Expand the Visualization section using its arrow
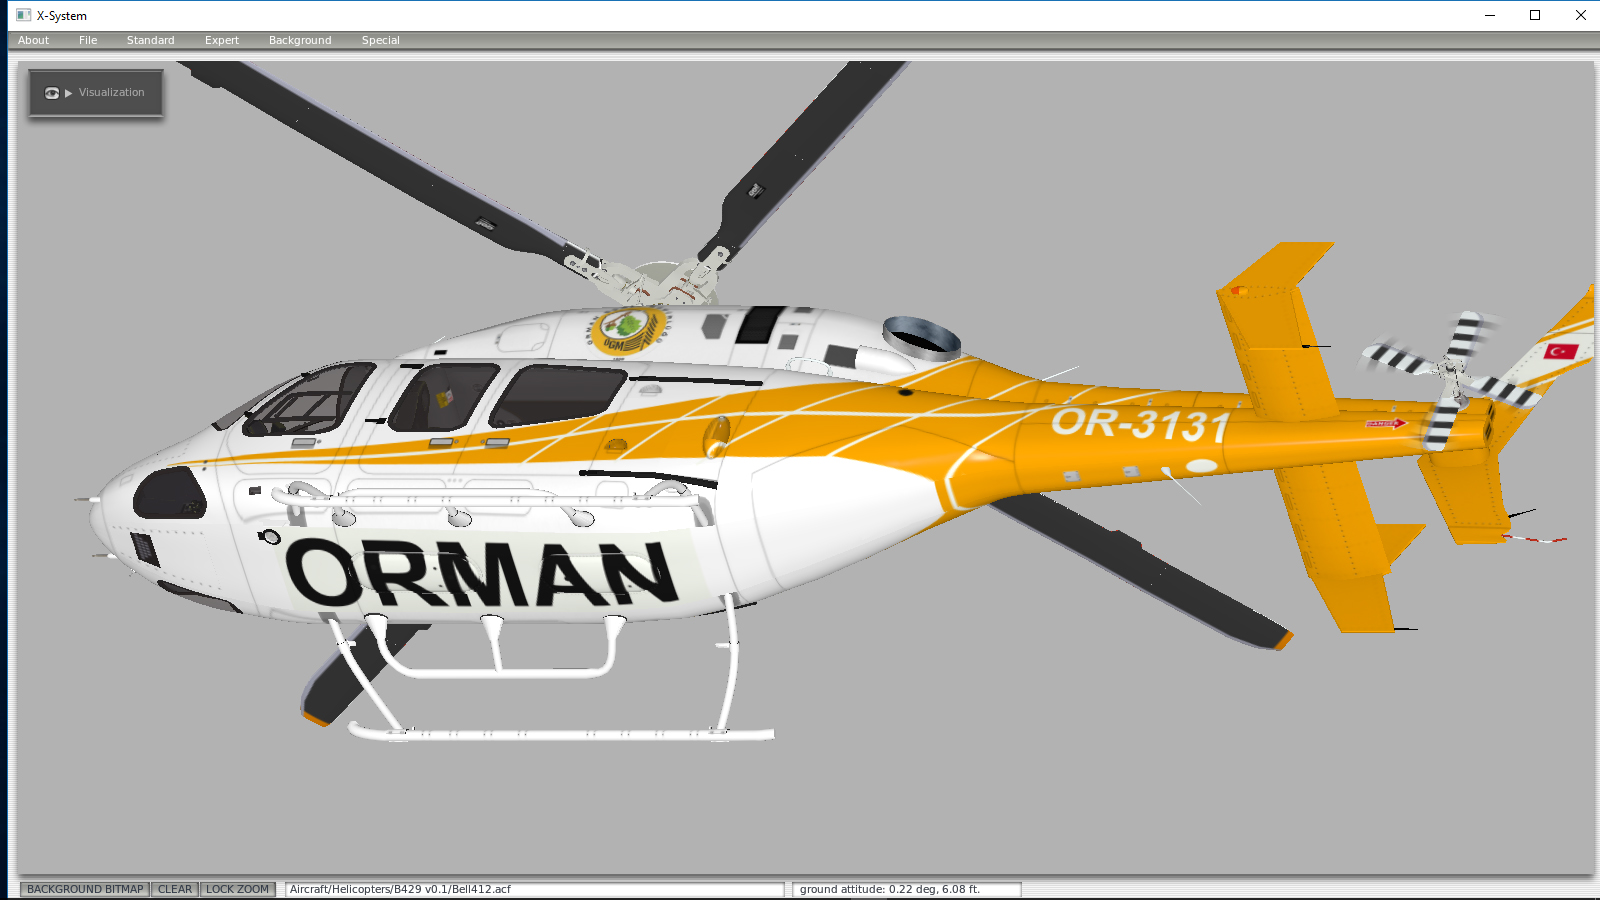Screen dimensions: 1600x900 (69, 92)
